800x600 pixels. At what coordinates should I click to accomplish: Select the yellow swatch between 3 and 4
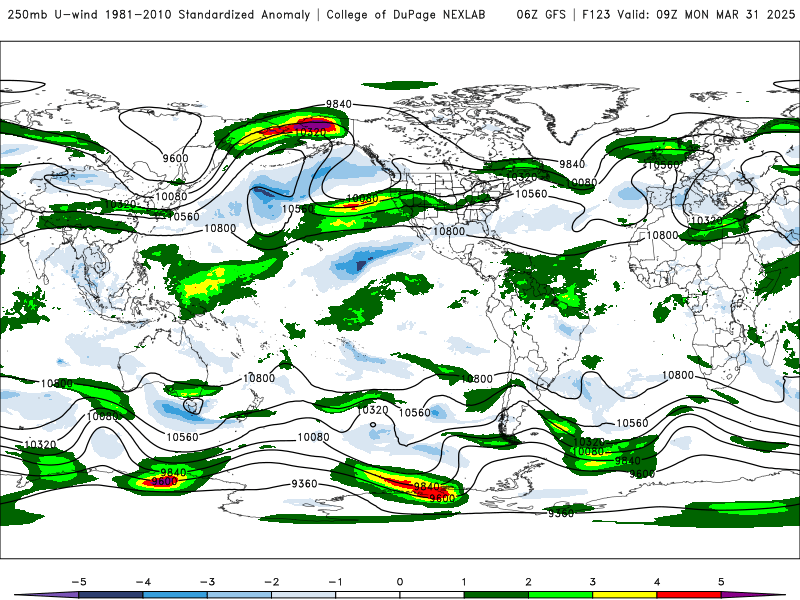pyautogui.click(x=625, y=595)
